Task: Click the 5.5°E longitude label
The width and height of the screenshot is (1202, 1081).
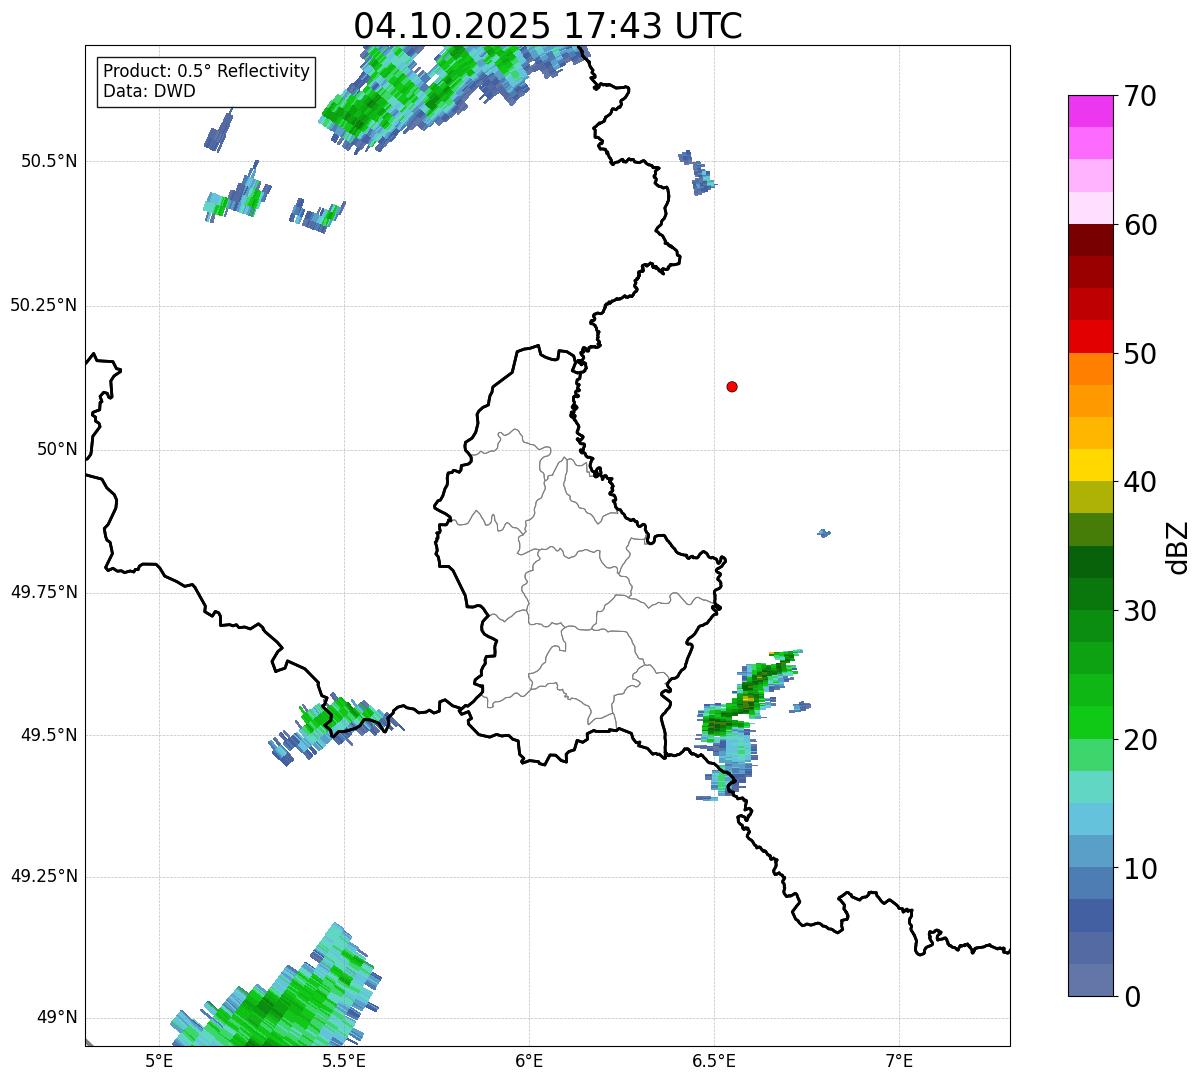Action: [344, 1060]
